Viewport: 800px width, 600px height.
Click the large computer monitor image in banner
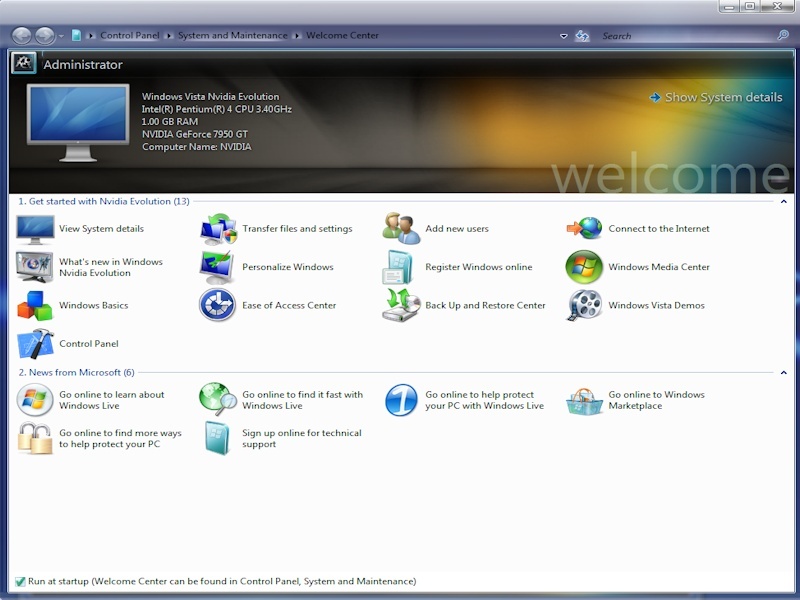coord(78,122)
